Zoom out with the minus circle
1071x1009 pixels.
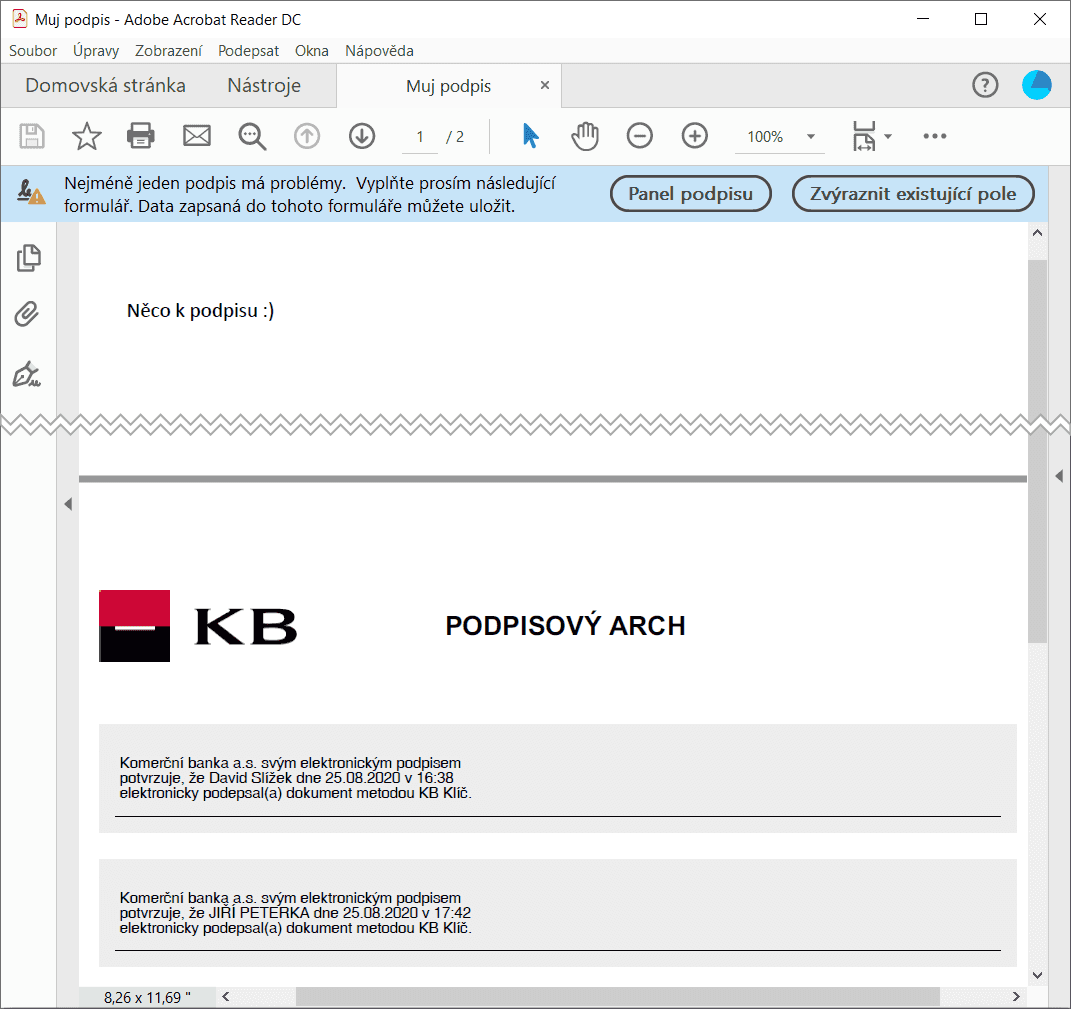(x=639, y=136)
